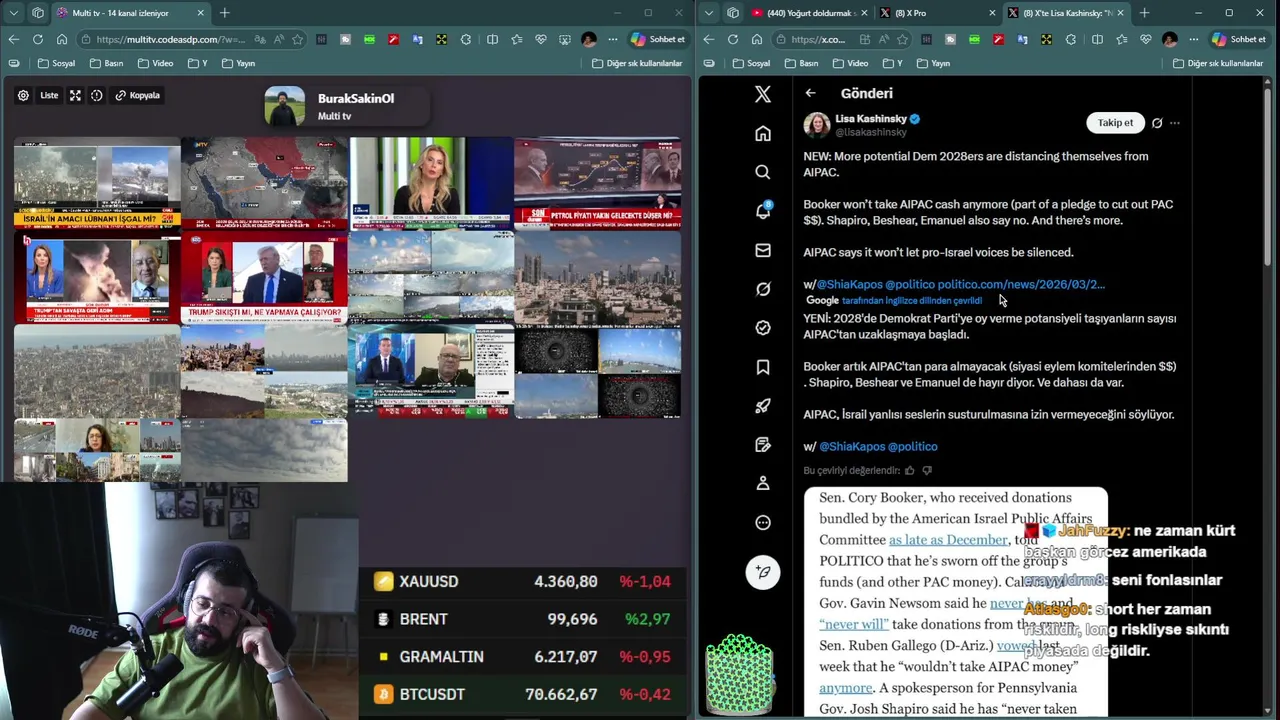Image resolution: width=1280 pixels, height=720 pixels.
Task: Select the 'X'te Lisa Kashinsky' tab
Action: click(x=1064, y=13)
